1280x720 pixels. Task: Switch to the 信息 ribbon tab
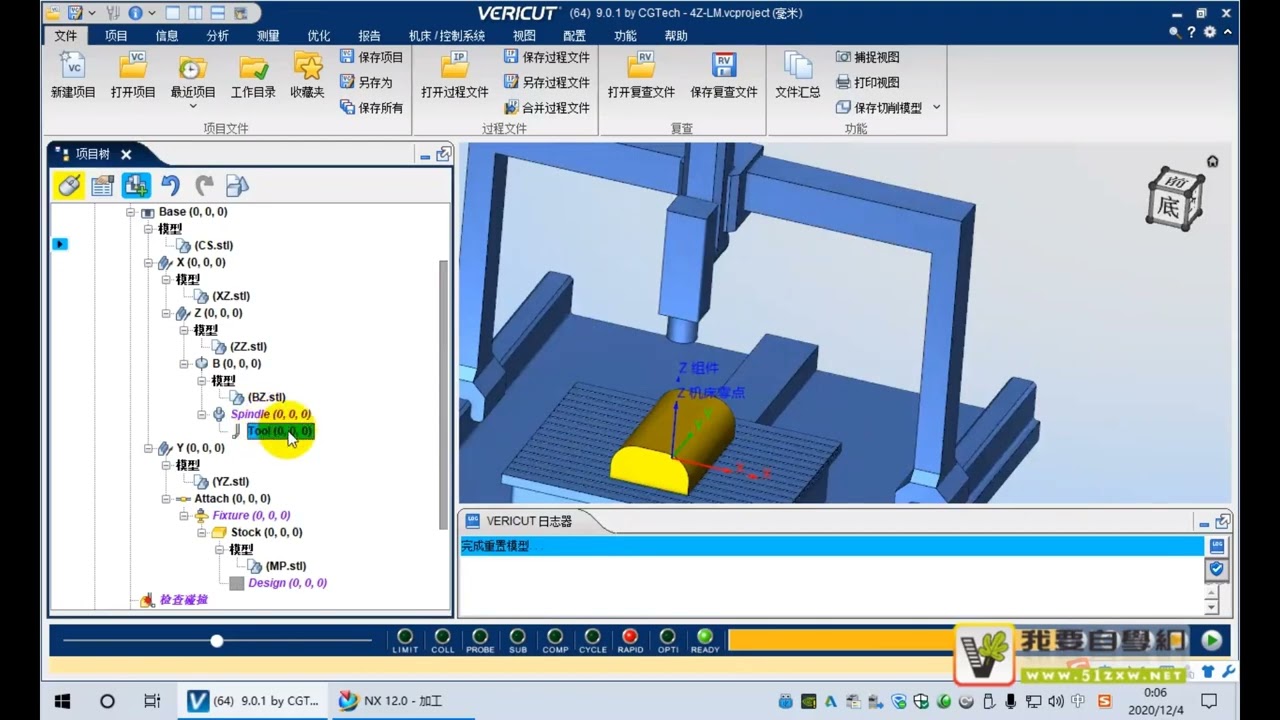point(167,35)
